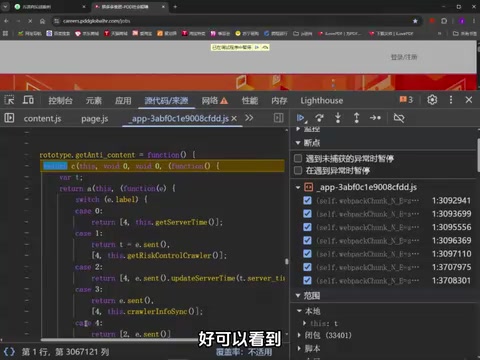480x360 pixels.
Task: Open the bookmarks apps grid icon
Action: [5, 33]
